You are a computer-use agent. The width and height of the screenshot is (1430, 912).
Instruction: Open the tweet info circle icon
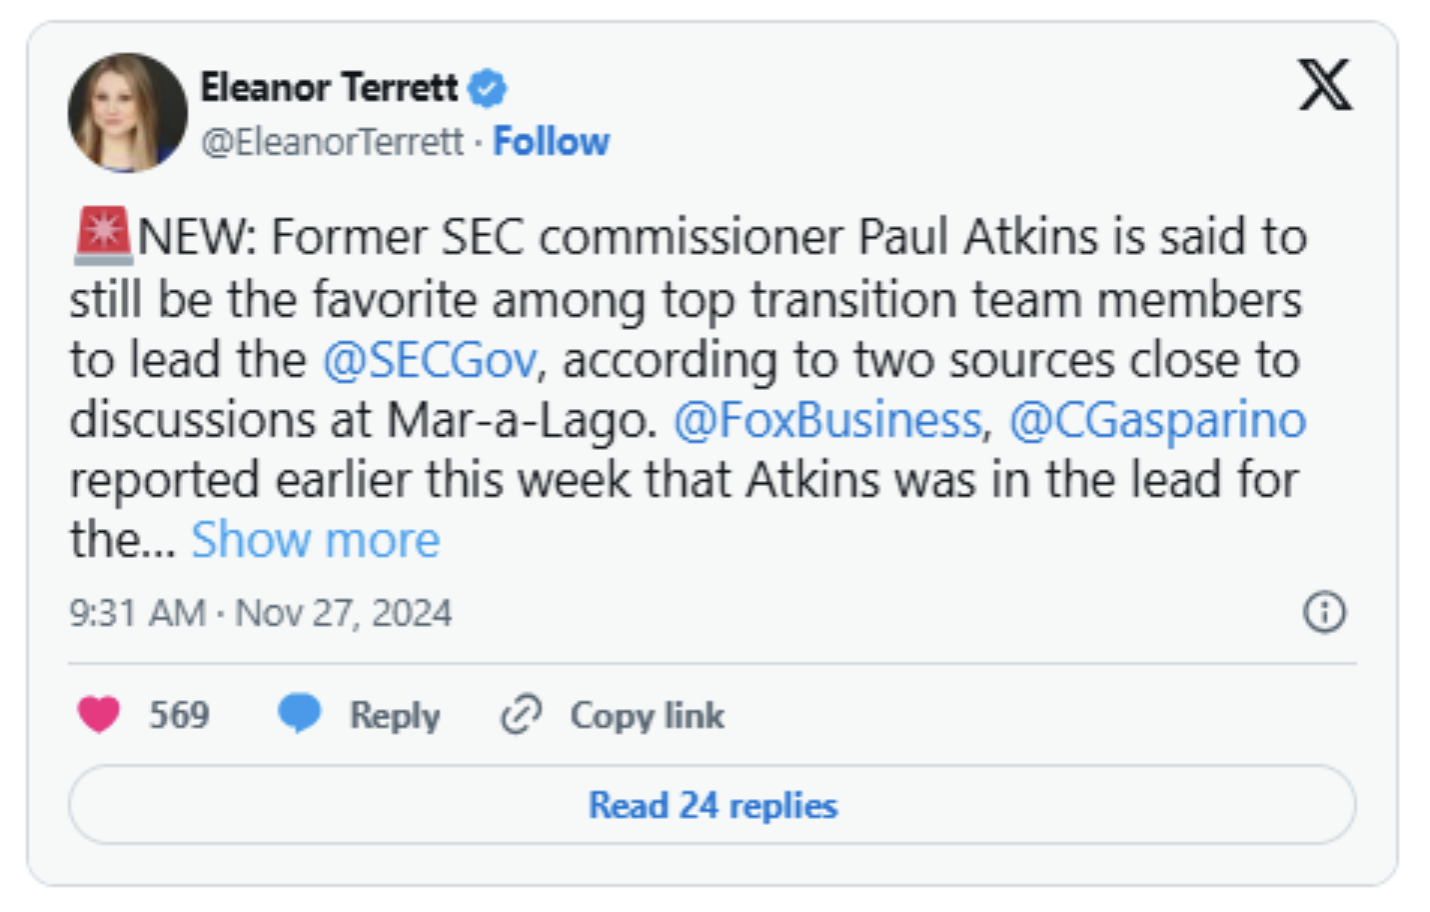(x=1324, y=612)
